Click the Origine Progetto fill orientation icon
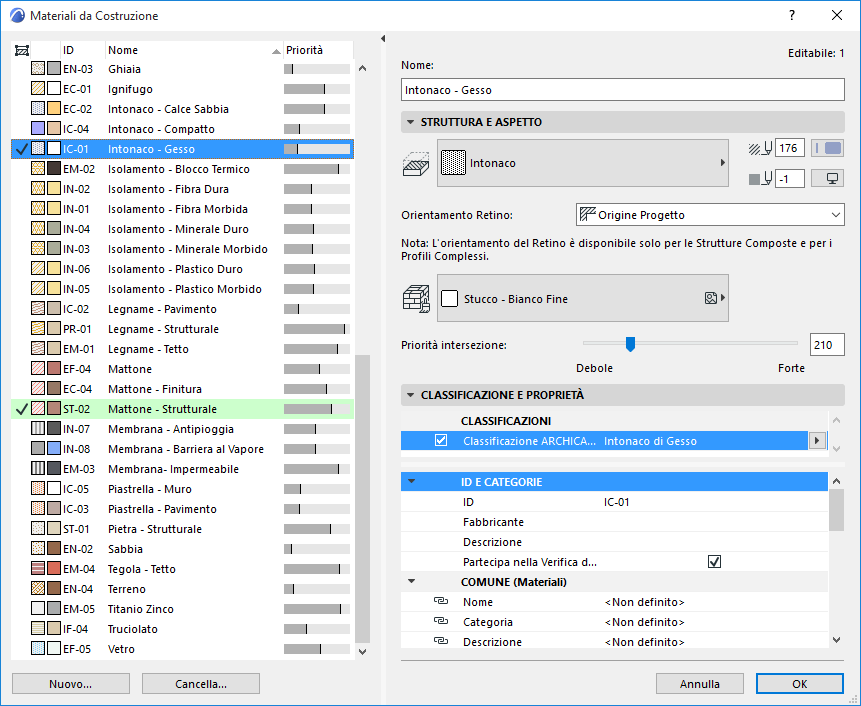The width and height of the screenshot is (861, 706). (588, 215)
